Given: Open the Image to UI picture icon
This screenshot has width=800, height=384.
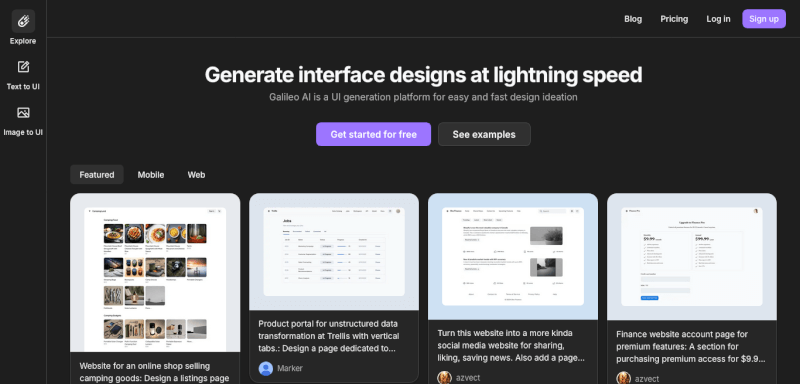Looking at the screenshot, I should (23, 113).
